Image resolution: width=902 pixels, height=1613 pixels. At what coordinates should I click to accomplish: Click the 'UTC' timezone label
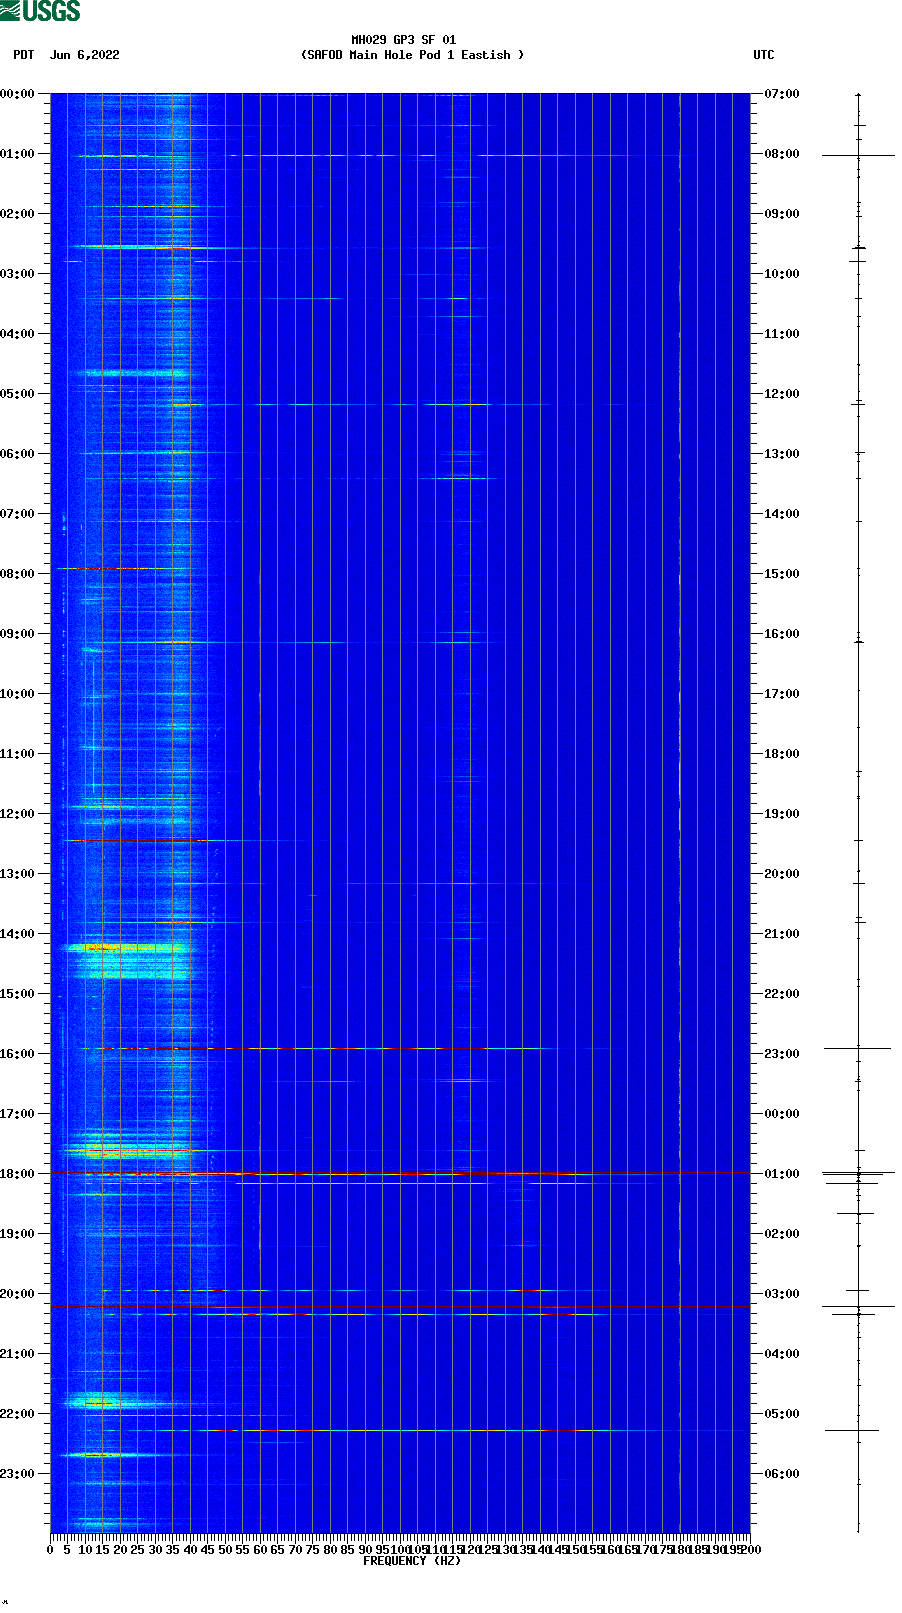[x=764, y=55]
